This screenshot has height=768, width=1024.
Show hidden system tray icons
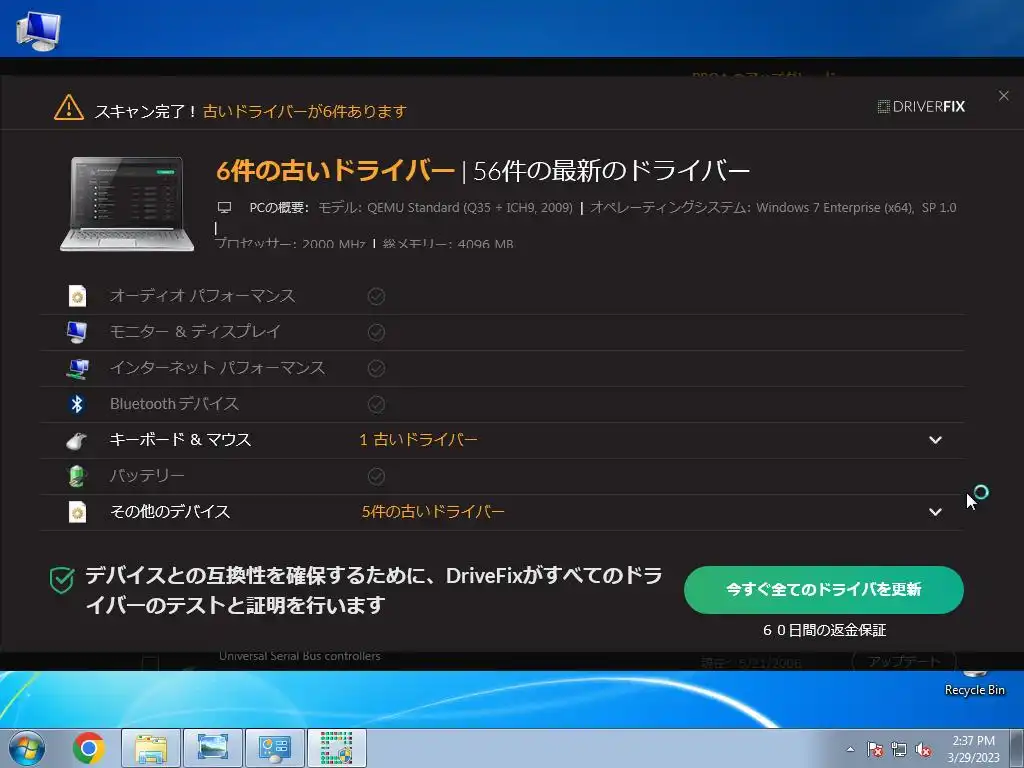coord(850,749)
